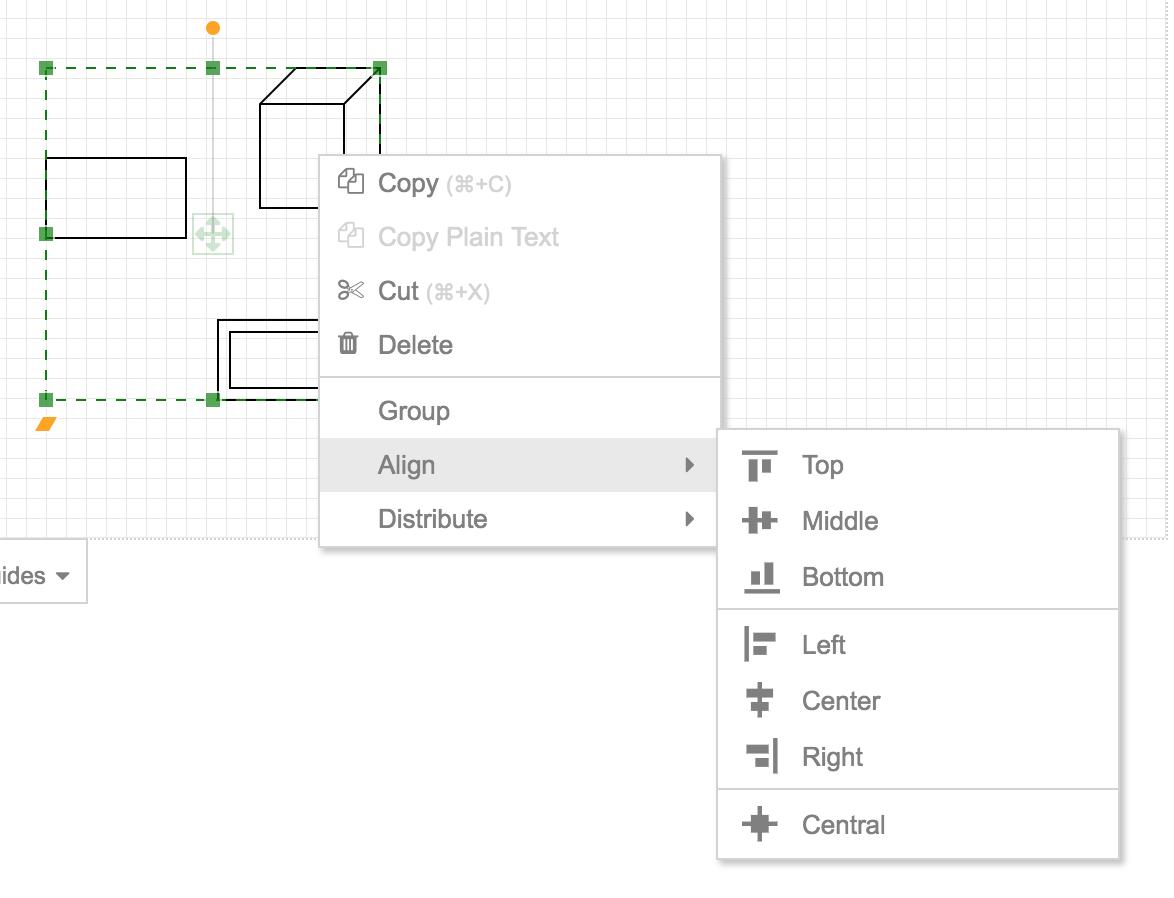
Task: Click the orange parallelogram handle below selection
Action: (46, 424)
